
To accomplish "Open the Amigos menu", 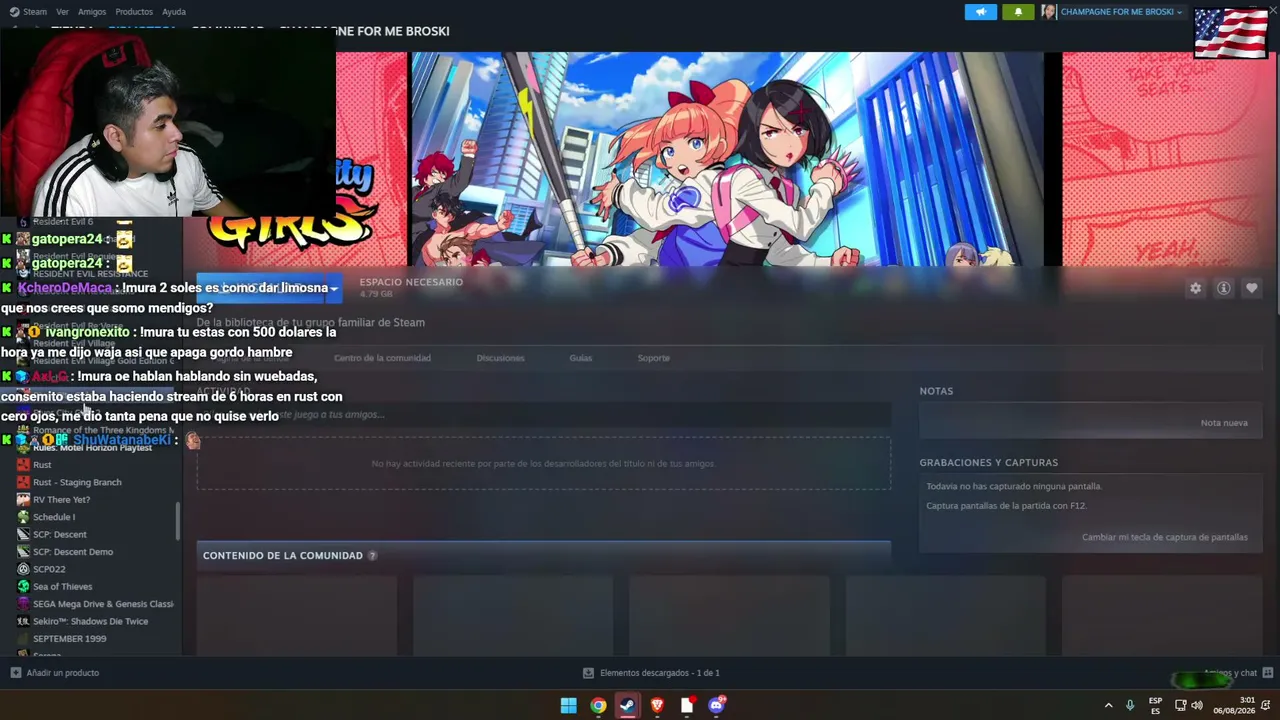I will click(x=92, y=12).
